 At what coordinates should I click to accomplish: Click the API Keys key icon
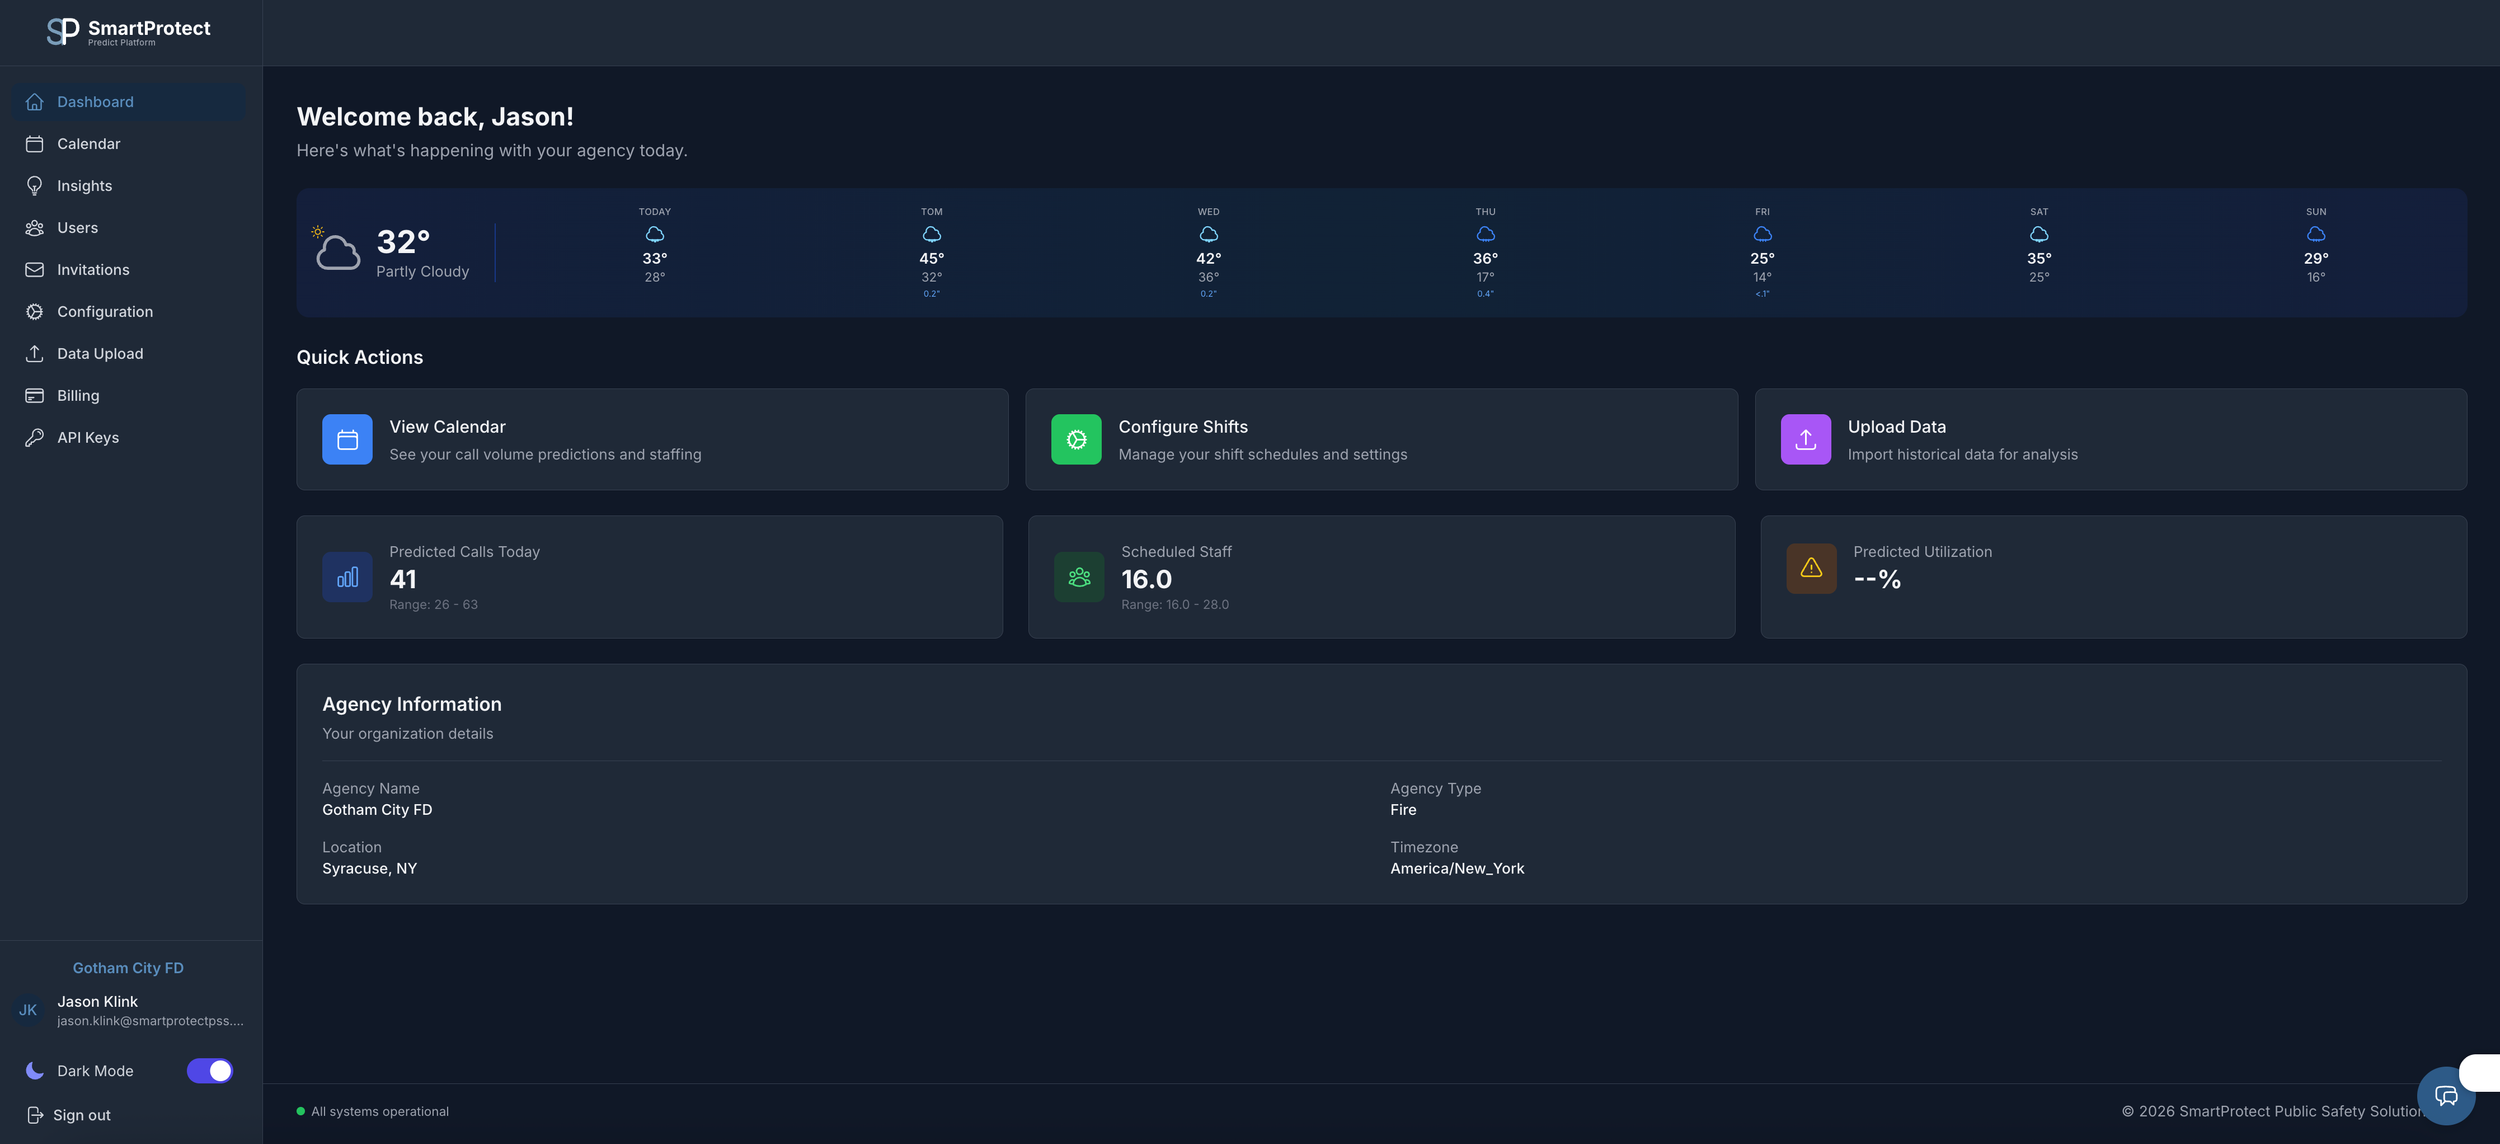[35, 437]
